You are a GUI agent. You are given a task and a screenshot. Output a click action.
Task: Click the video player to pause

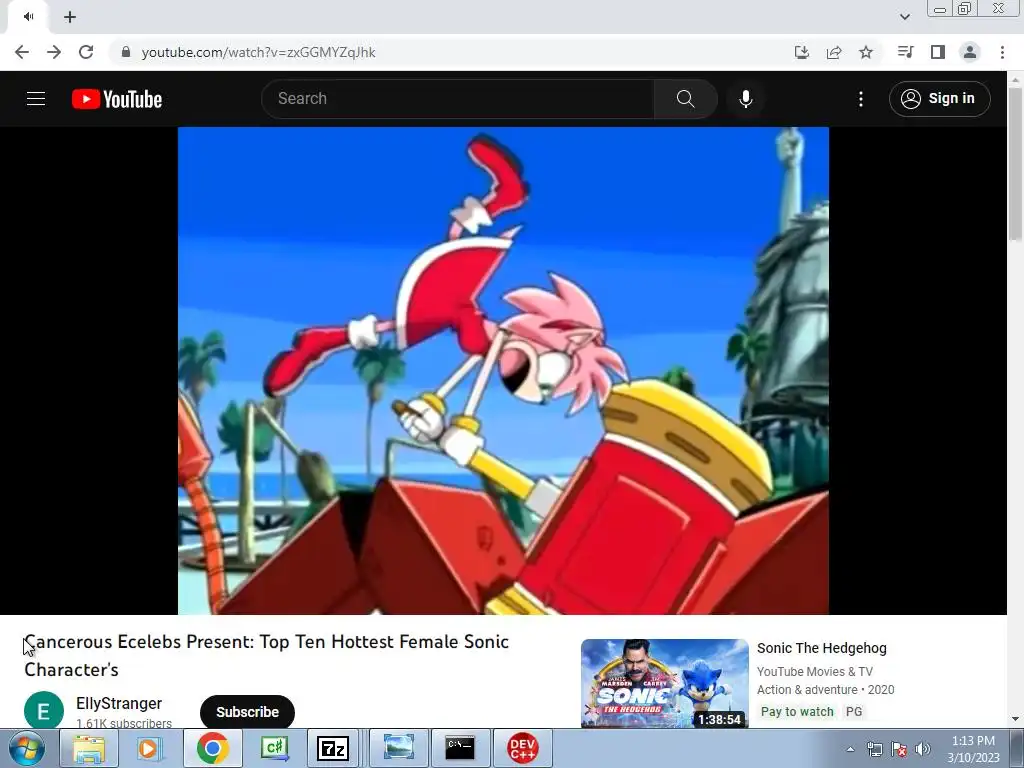click(x=503, y=370)
